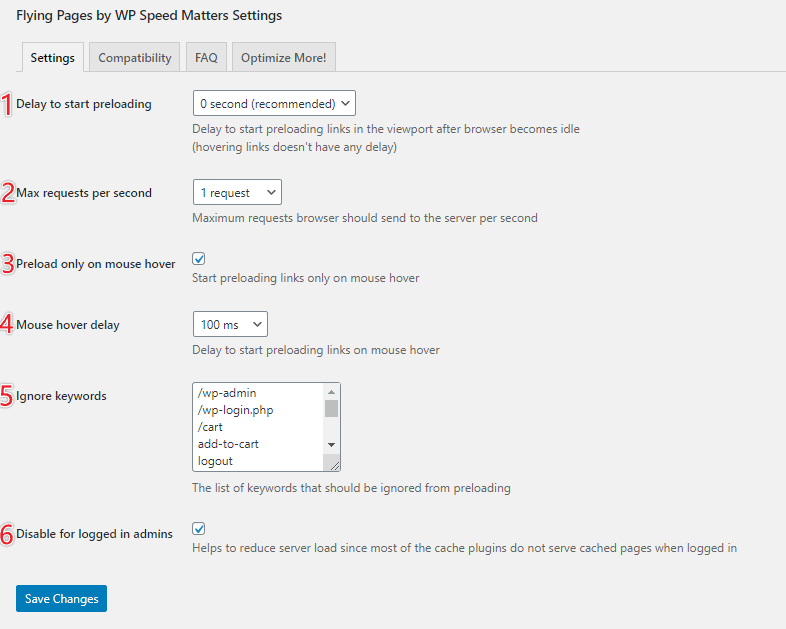Place cursor on the /wp-admin keyword line
786x629 pixels.
[x=227, y=393]
